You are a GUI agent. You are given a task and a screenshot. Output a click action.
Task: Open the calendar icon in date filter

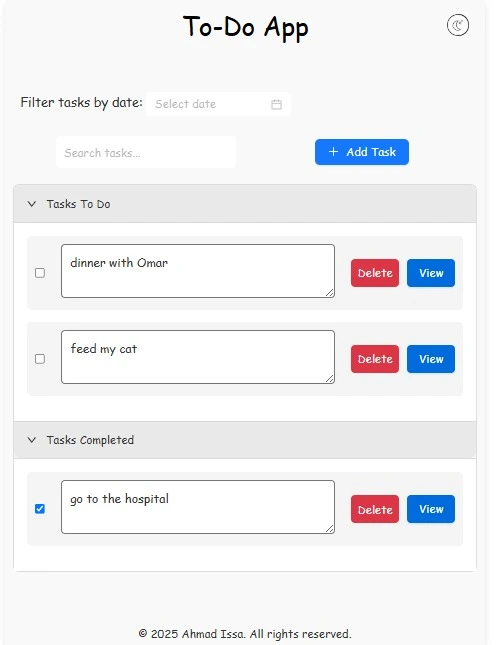[276, 104]
